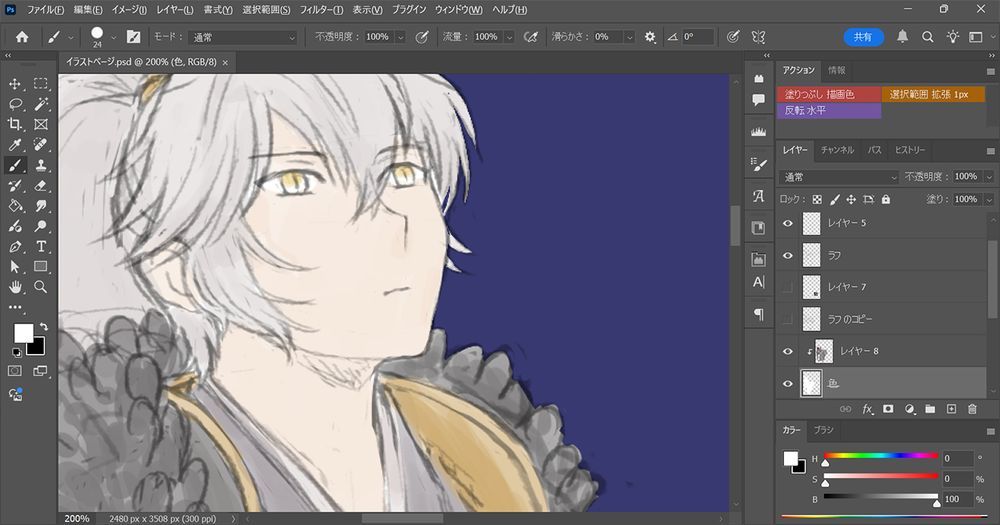Switch to the チャンネル tab
Image resolution: width=1000 pixels, height=525 pixels.
click(x=837, y=150)
